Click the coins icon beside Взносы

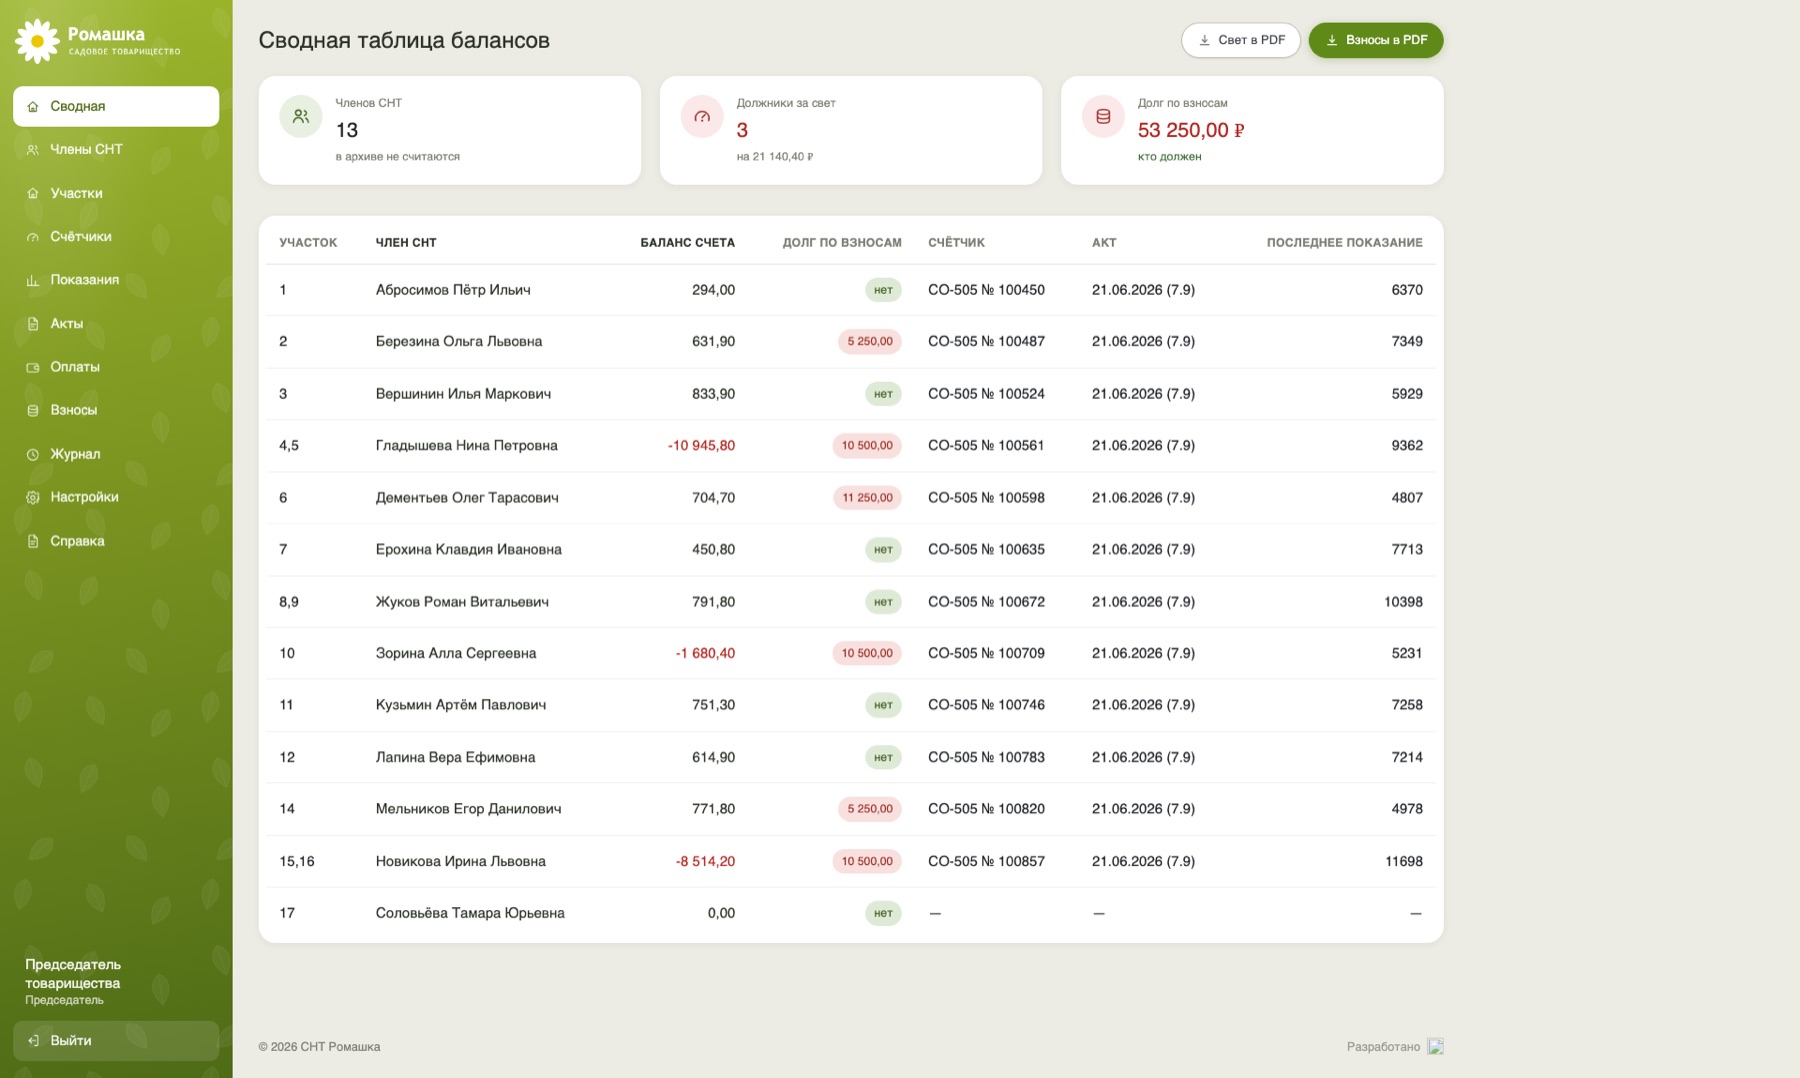click(x=33, y=411)
